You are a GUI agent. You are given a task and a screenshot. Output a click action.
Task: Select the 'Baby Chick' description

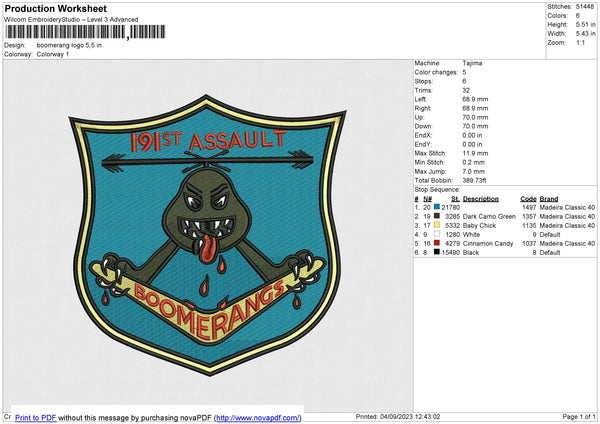pyautogui.click(x=479, y=225)
